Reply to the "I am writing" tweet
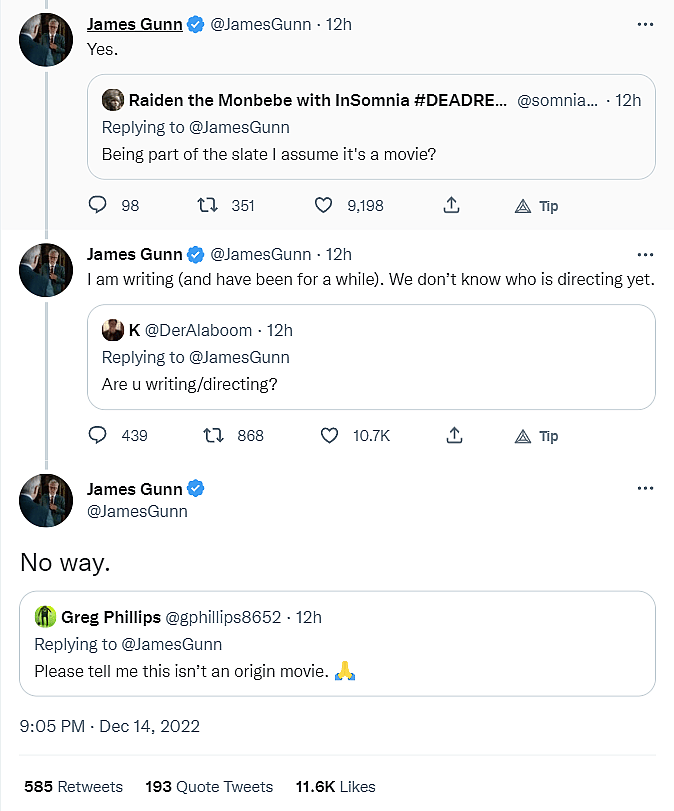The width and height of the screenshot is (674, 811). pyautogui.click(x=98, y=435)
